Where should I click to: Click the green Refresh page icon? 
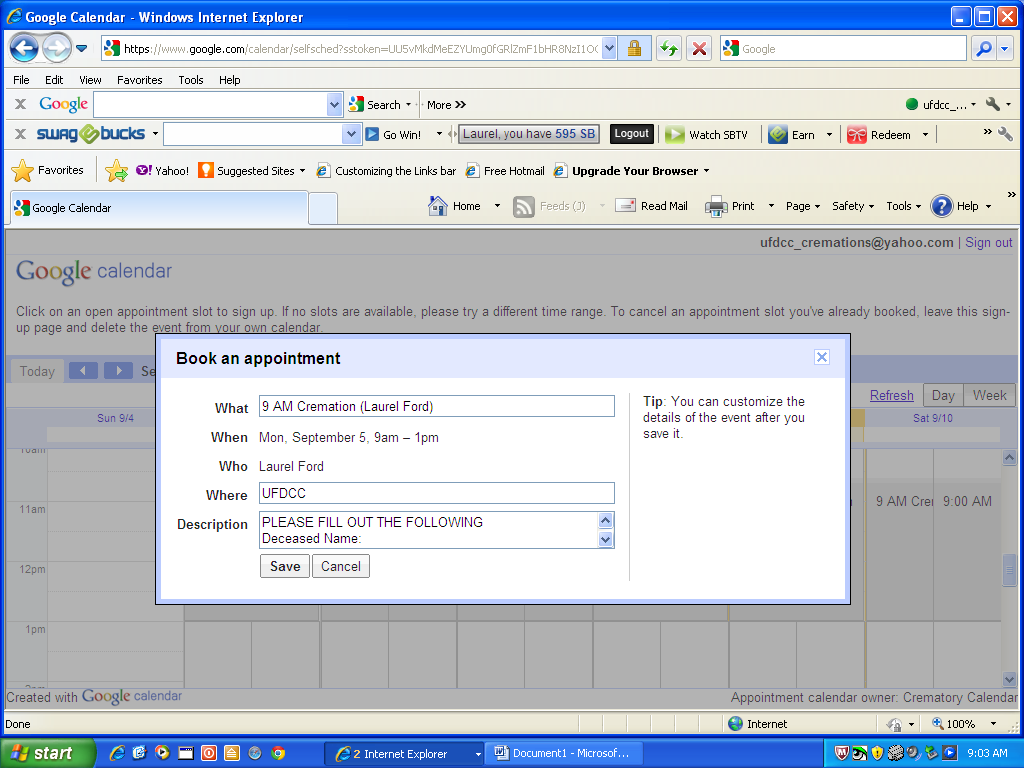coord(669,48)
